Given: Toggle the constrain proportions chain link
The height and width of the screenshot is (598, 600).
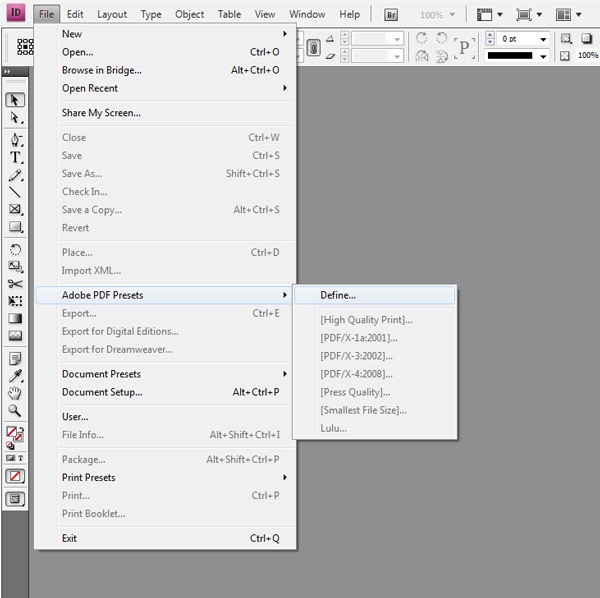Looking at the screenshot, I should point(313,47).
